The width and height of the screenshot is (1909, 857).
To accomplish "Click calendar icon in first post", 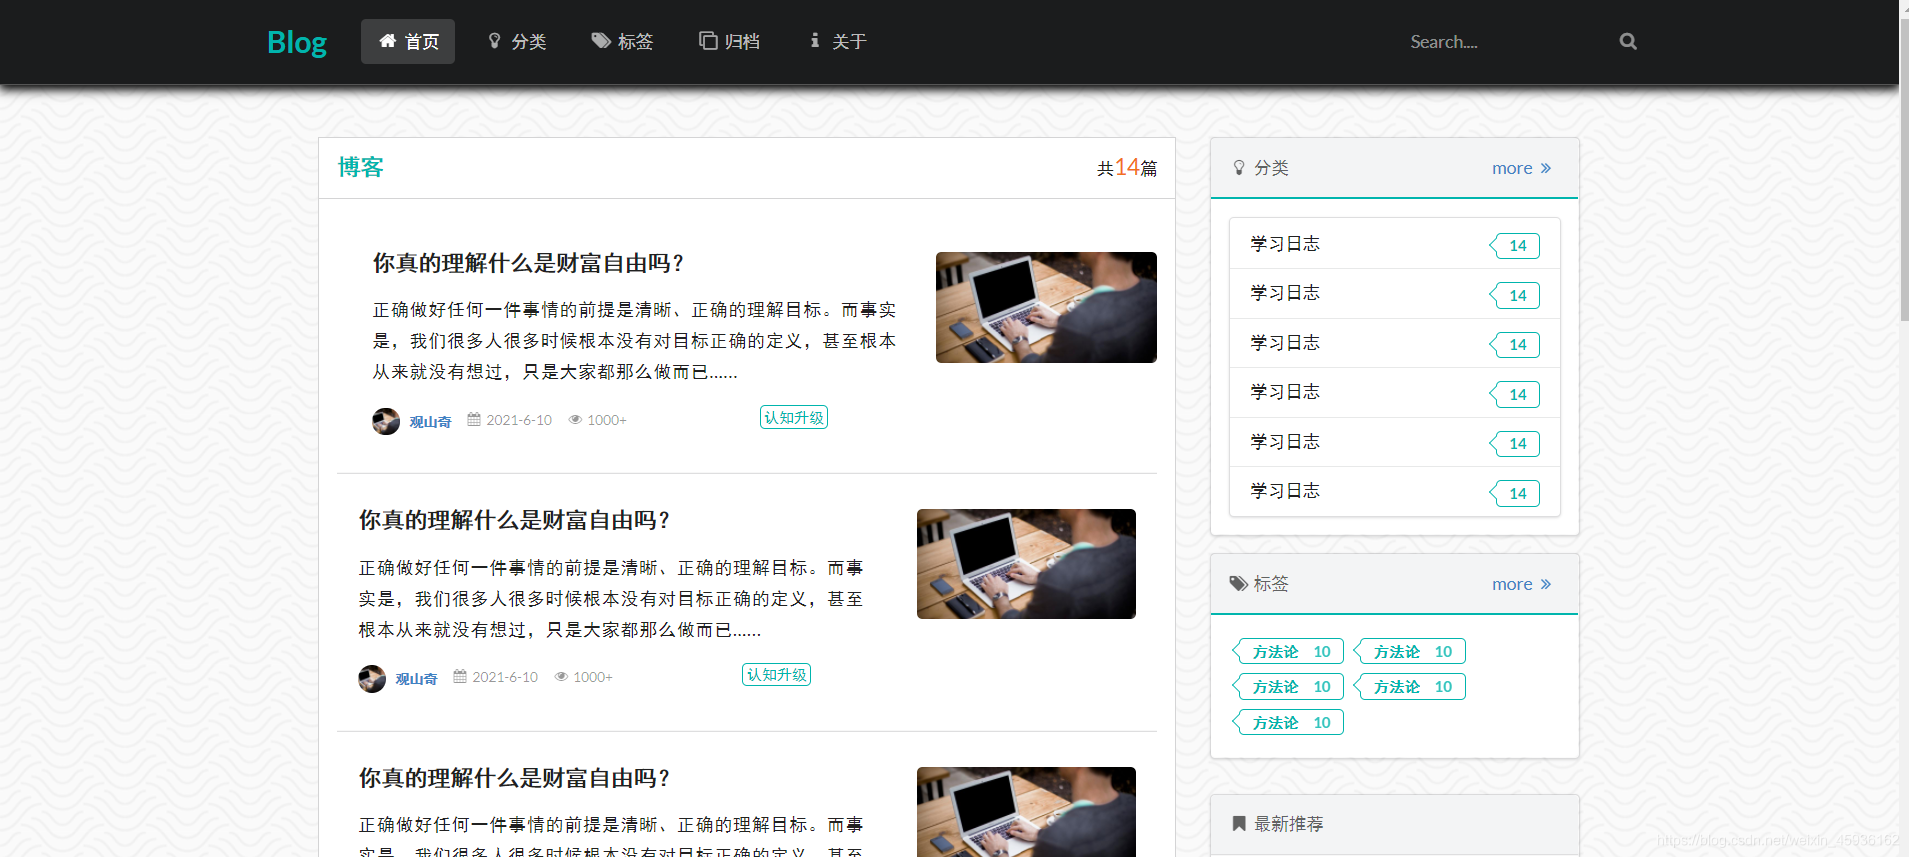I will click(474, 420).
